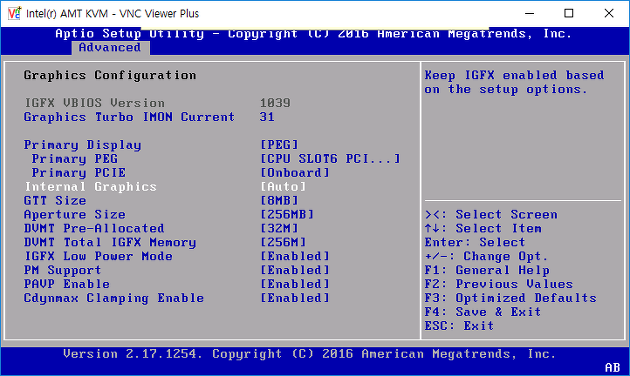Viewport: 630px width, 376px height.
Task: Toggle Cdynmax Clamping Enable [Enabled] value
Action: (x=295, y=298)
